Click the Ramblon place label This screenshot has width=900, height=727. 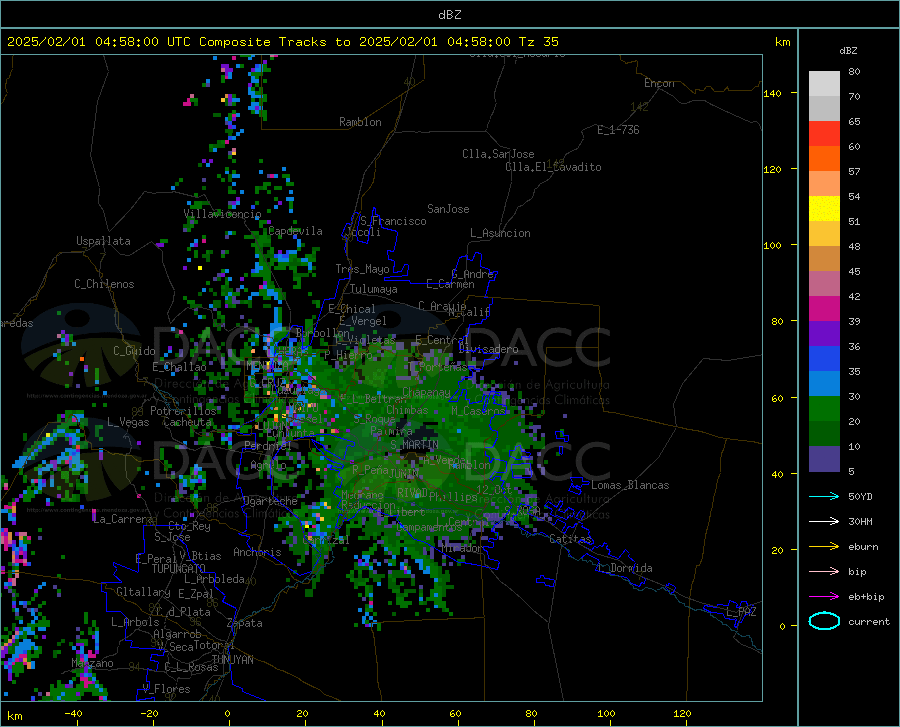coord(360,122)
